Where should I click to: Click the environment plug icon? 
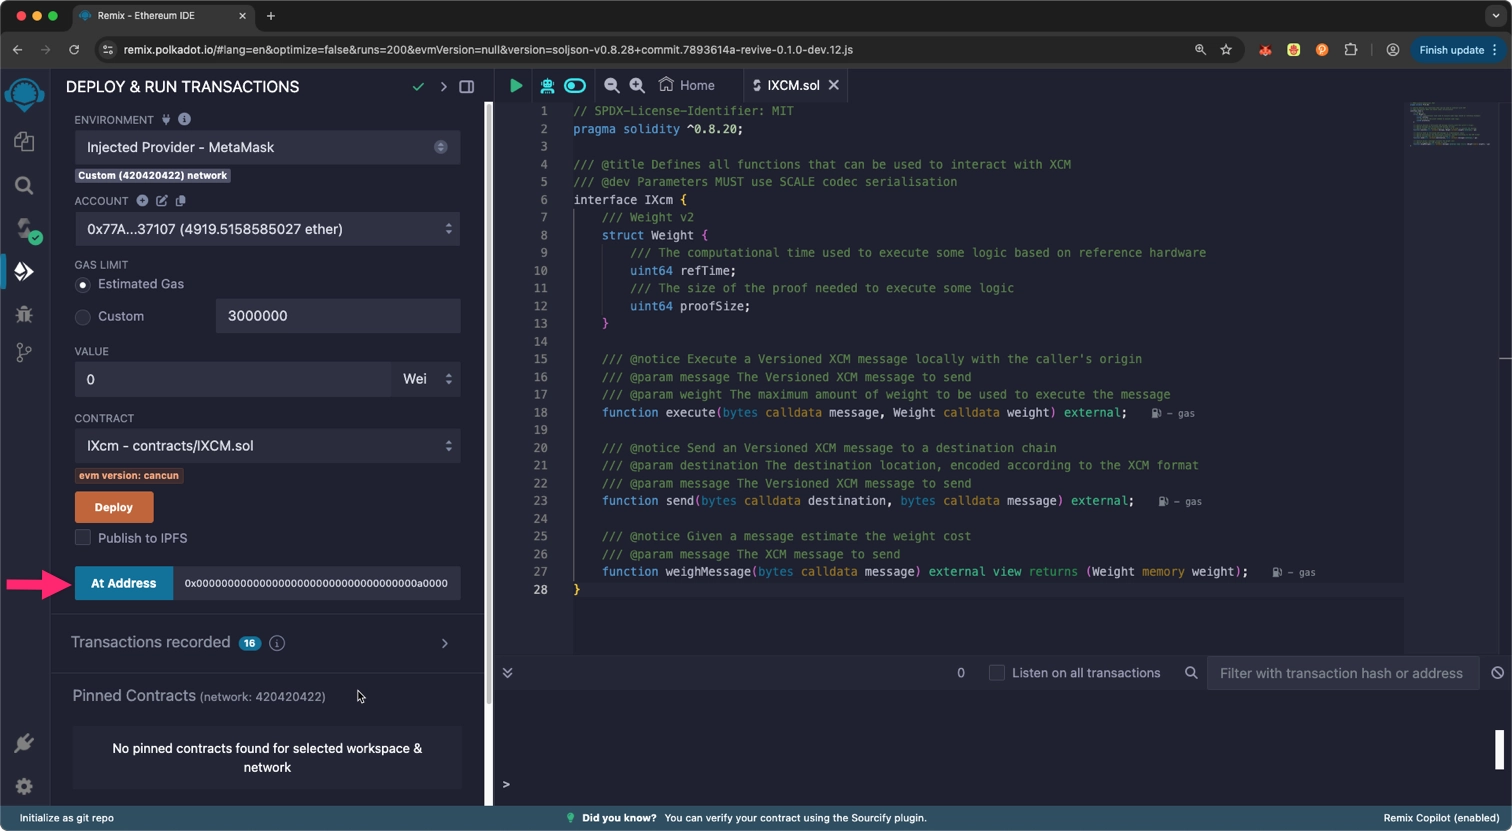pos(166,119)
